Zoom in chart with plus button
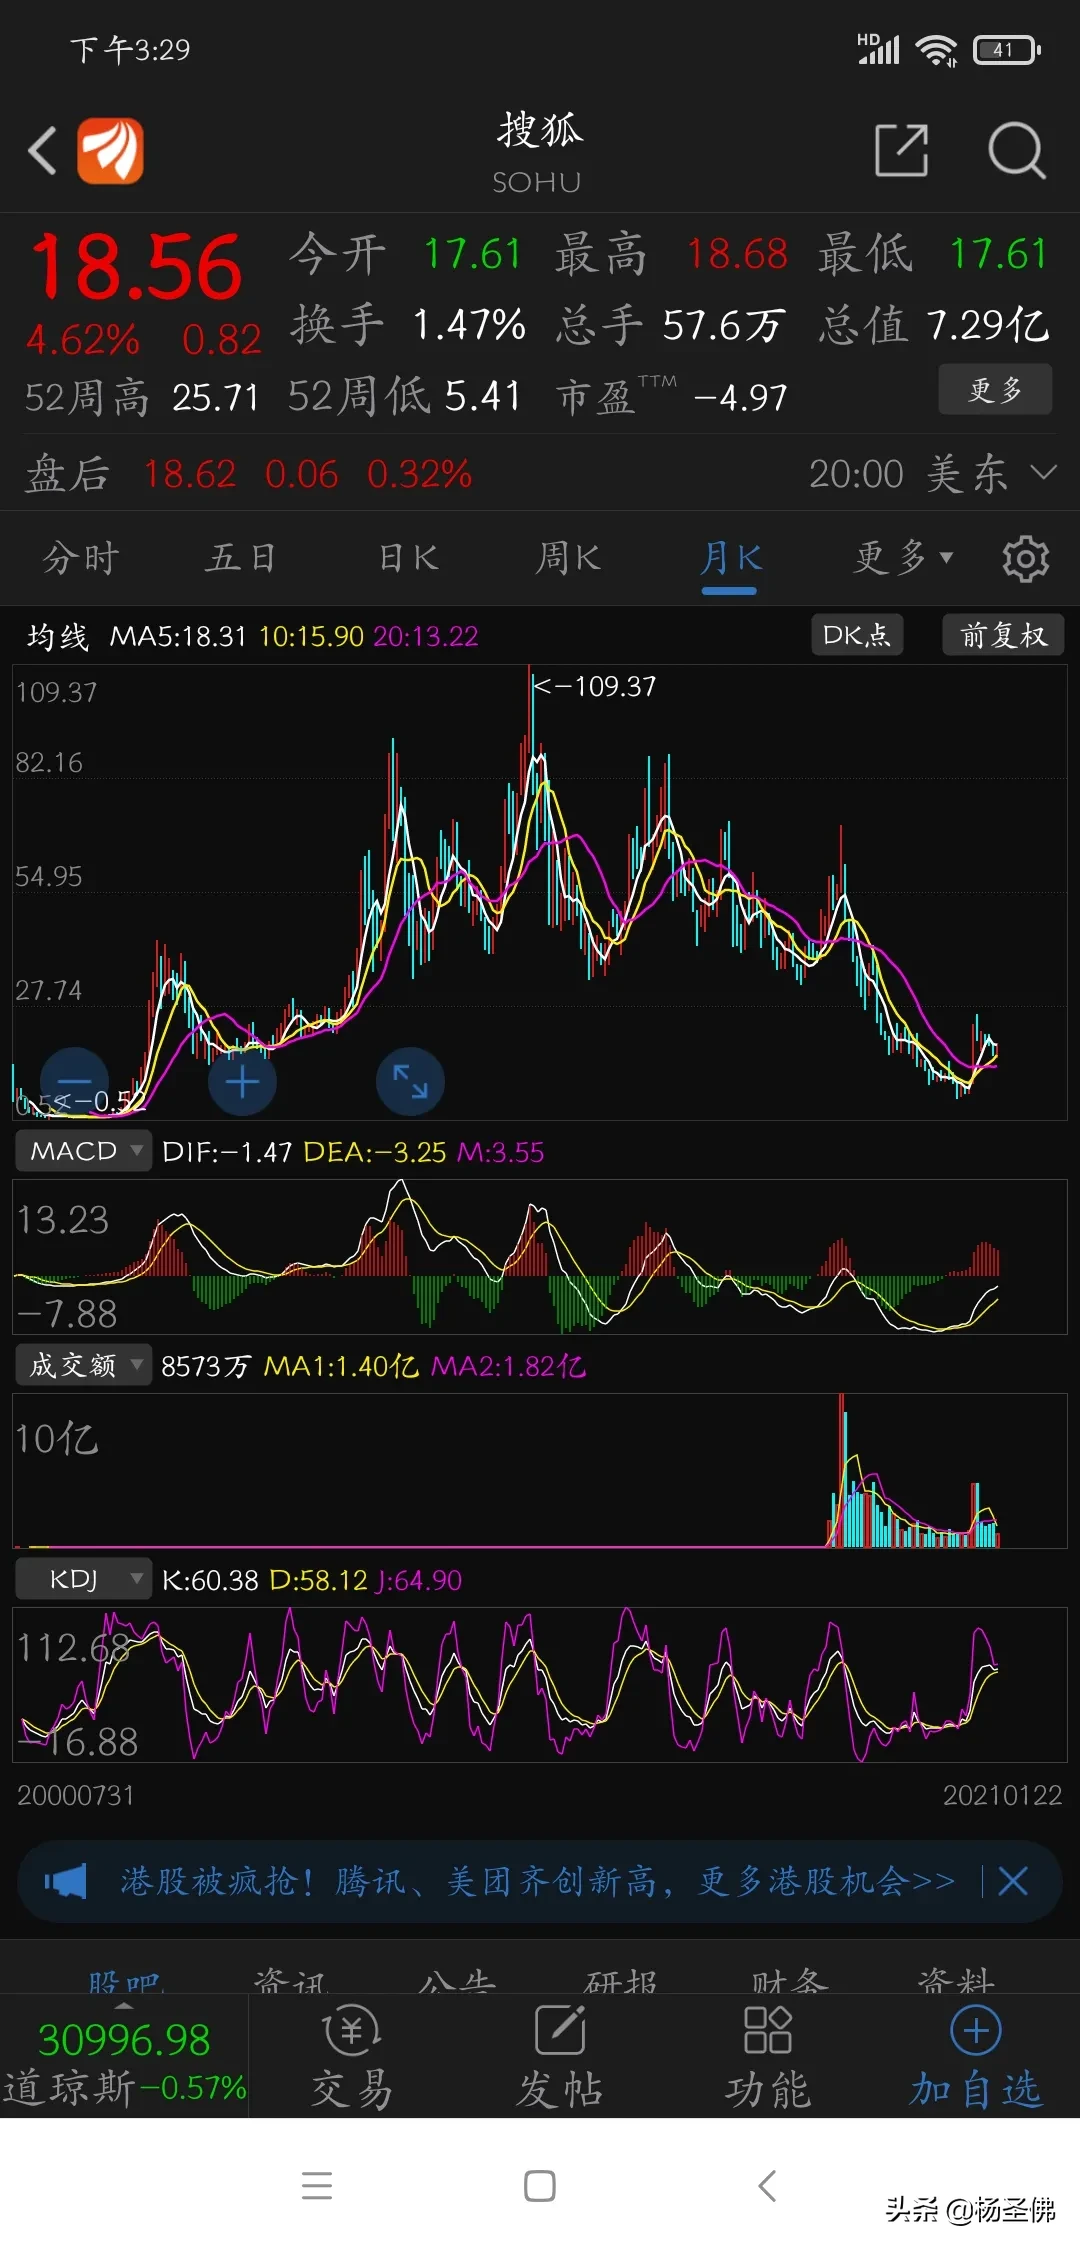Image resolution: width=1080 pixels, height=2248 pixels. click(x=242, y=1082)
